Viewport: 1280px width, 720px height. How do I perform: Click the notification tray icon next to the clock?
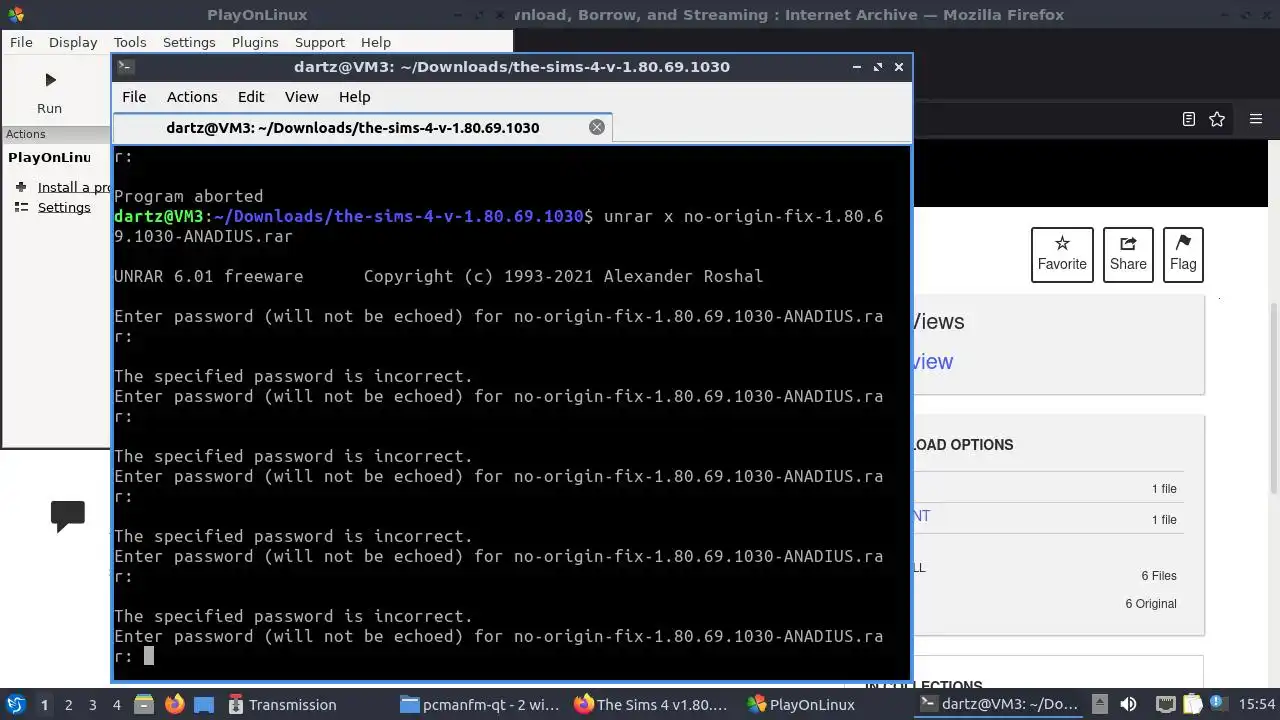[1219, 705]
